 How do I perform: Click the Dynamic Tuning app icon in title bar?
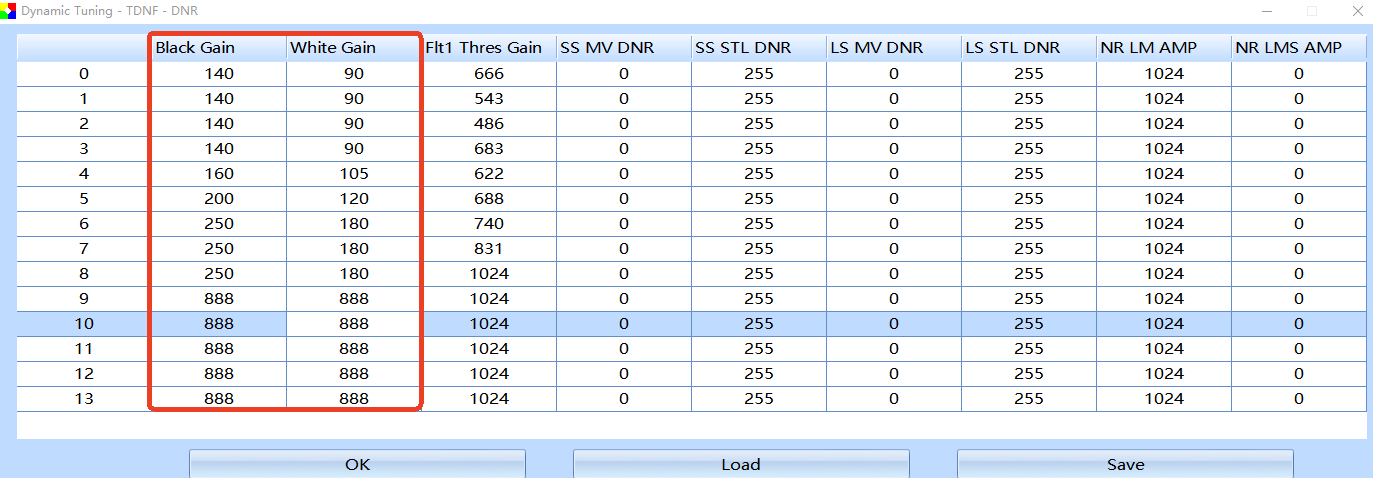point(10,11)
